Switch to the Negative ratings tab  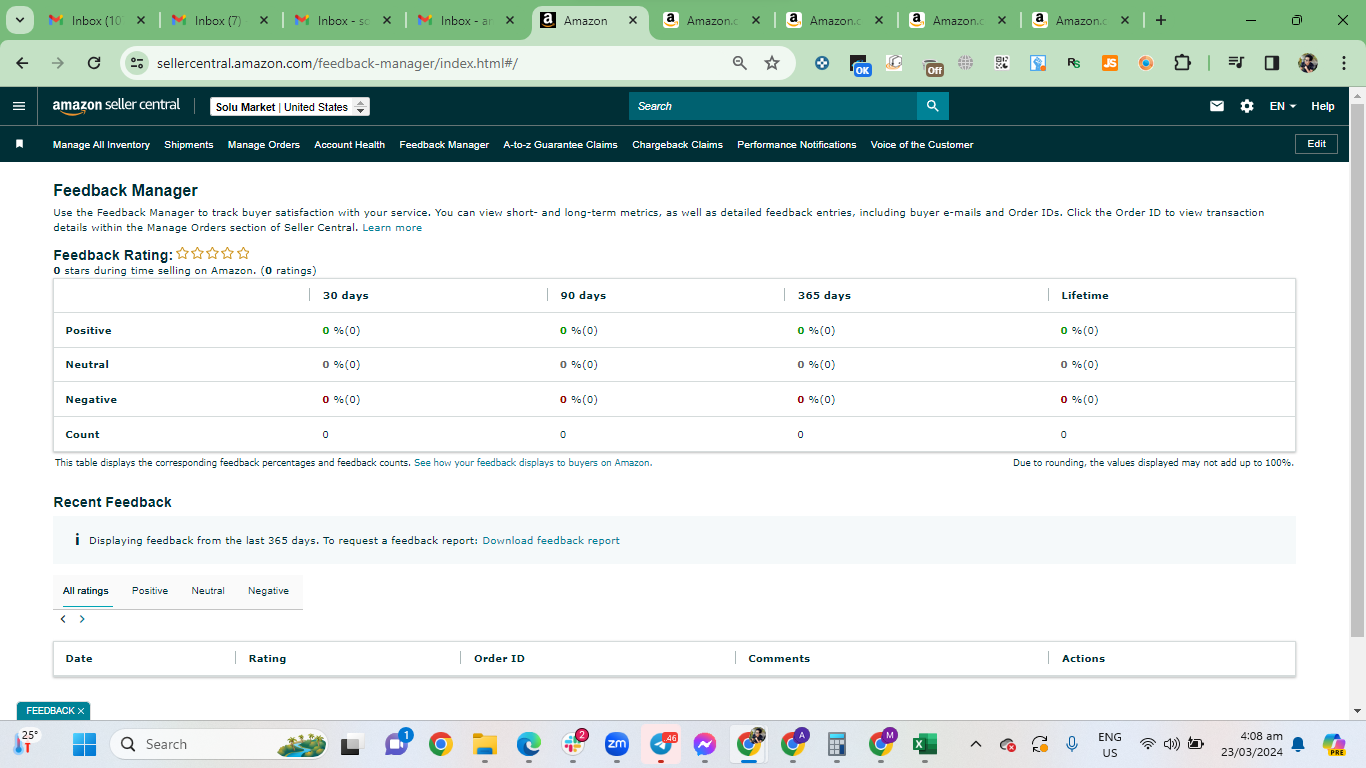tap(268, 591)
